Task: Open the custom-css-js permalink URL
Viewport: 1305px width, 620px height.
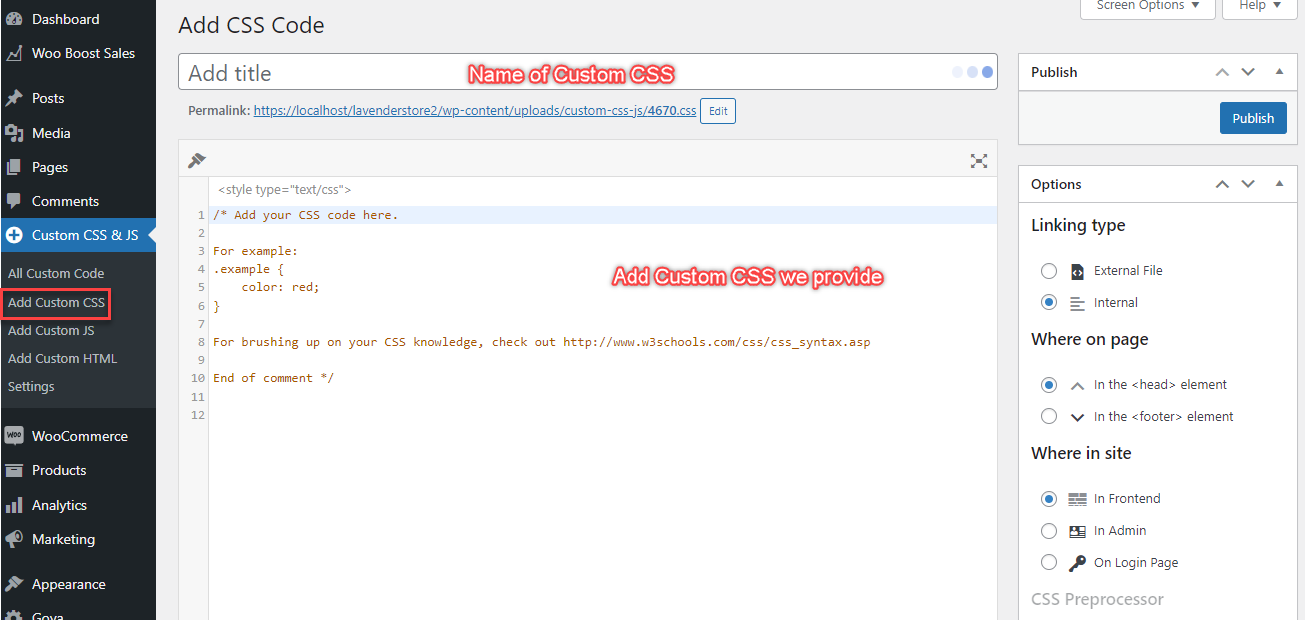Action: tap(475, 111)
